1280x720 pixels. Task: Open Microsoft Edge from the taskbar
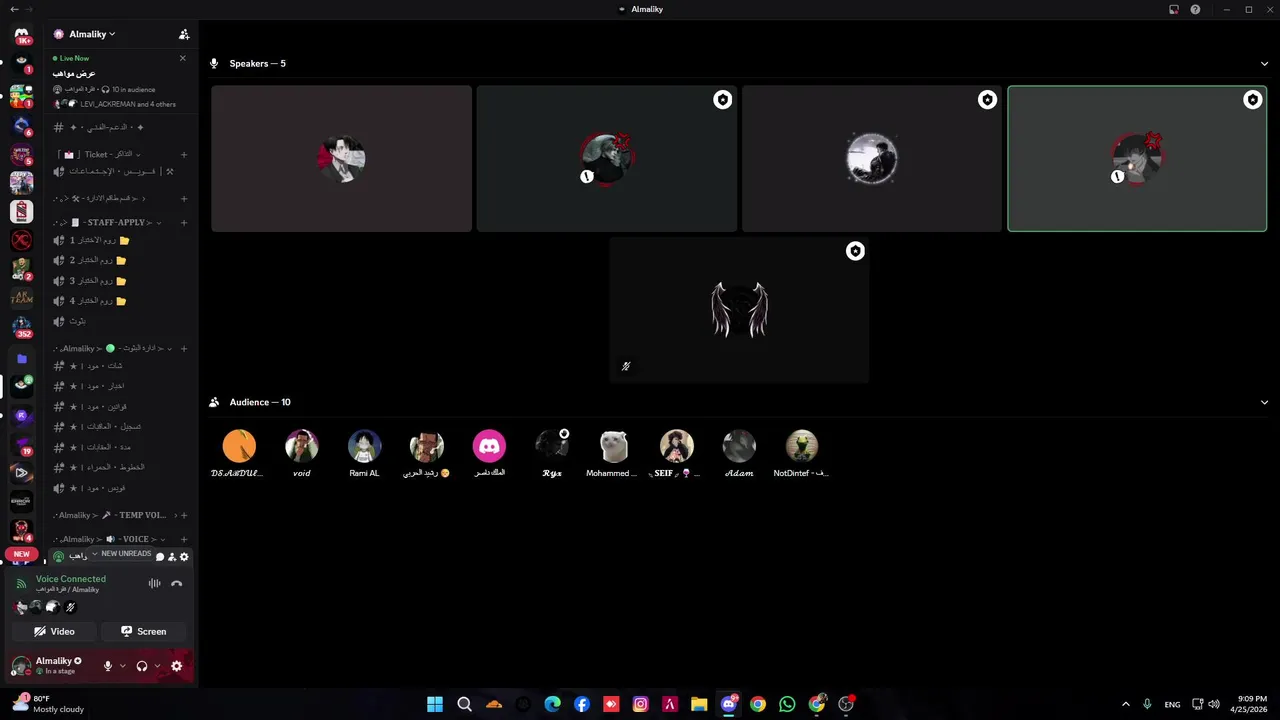552,704
